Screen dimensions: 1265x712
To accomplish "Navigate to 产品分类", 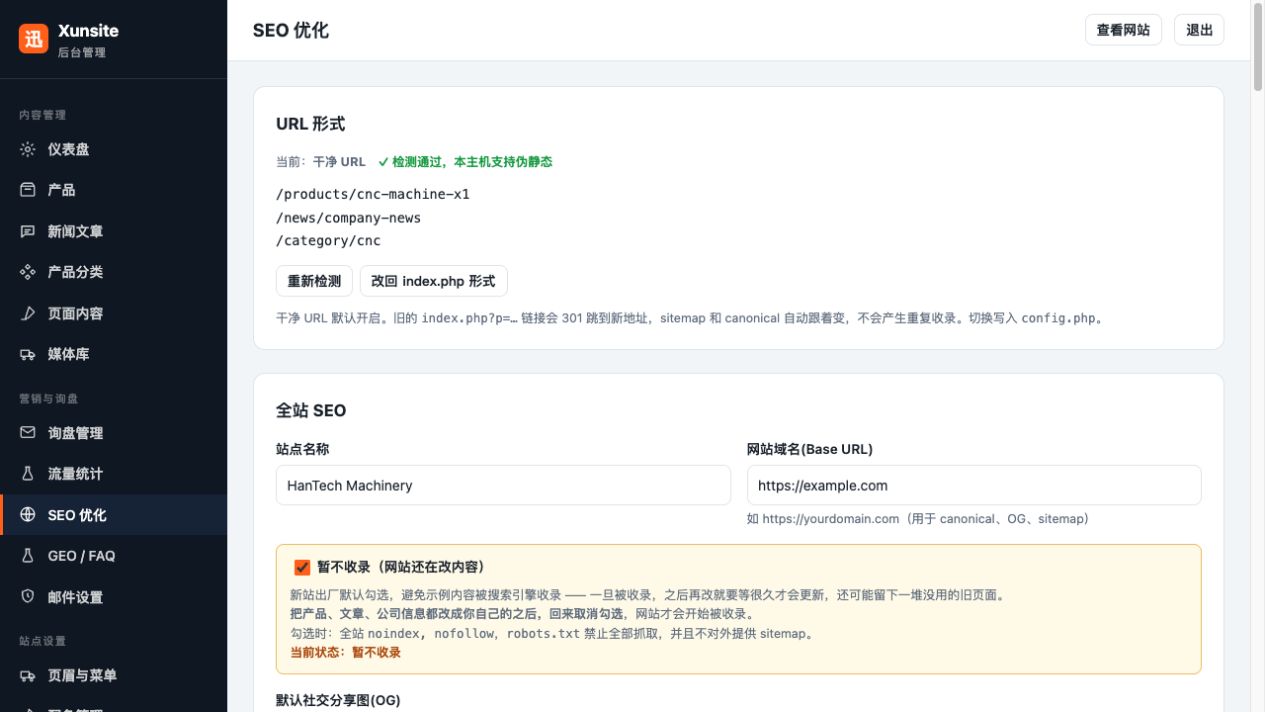I will (x=113, y=272).
